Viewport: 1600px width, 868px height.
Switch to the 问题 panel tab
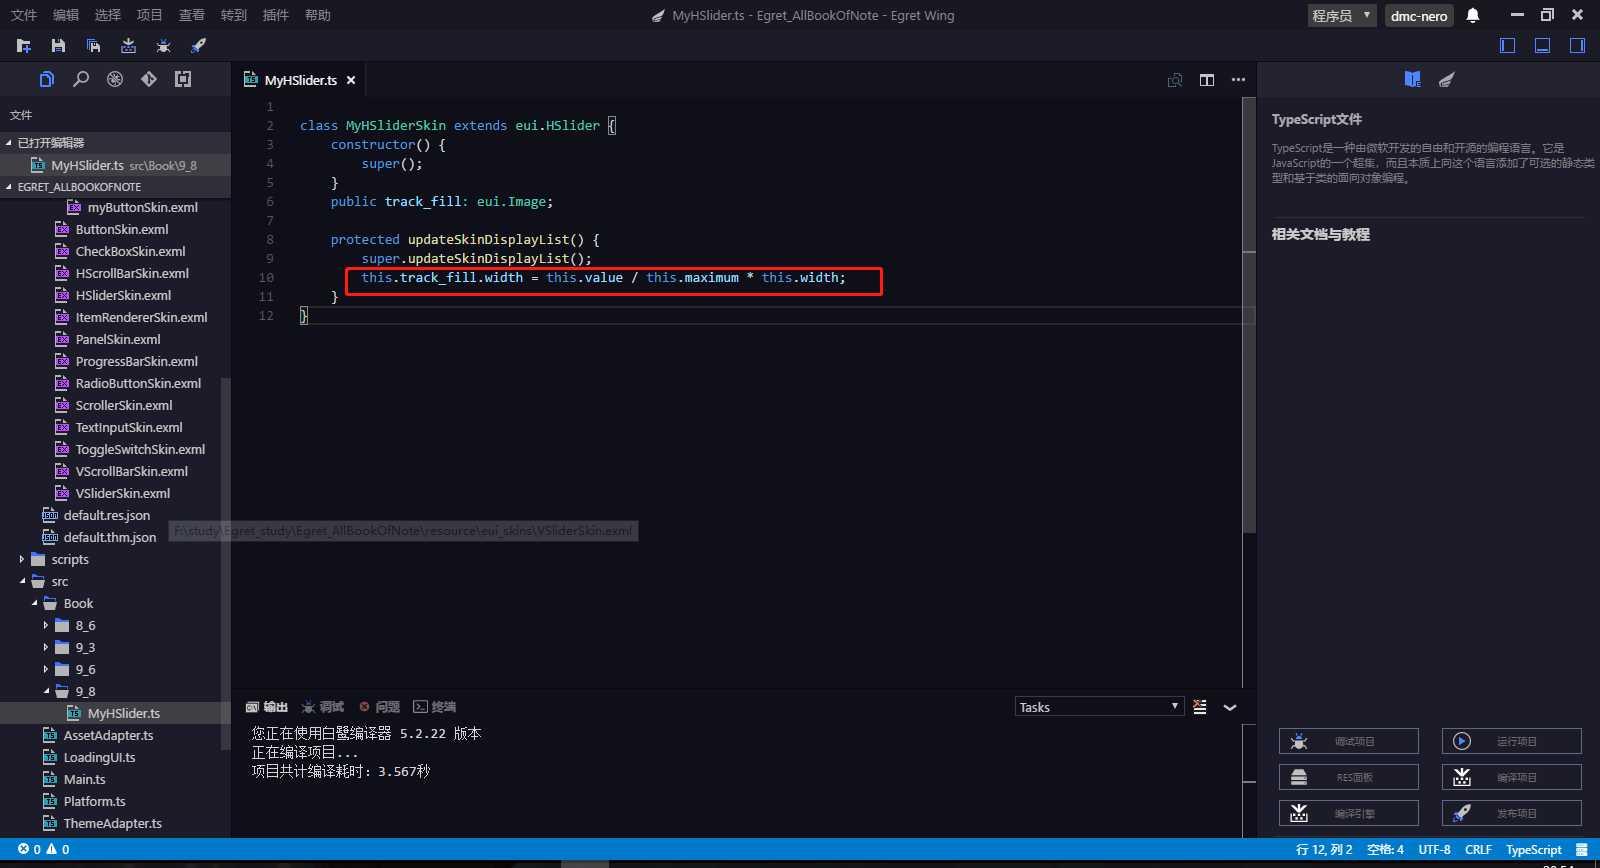point(380,707)
